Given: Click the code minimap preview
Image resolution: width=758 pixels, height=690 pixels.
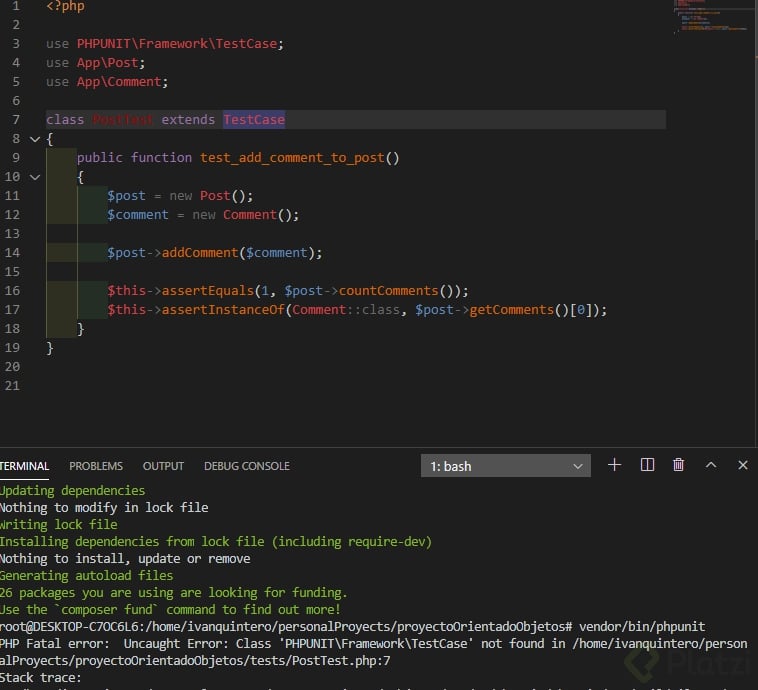Looking at the screenshot, I should (711, 17).
